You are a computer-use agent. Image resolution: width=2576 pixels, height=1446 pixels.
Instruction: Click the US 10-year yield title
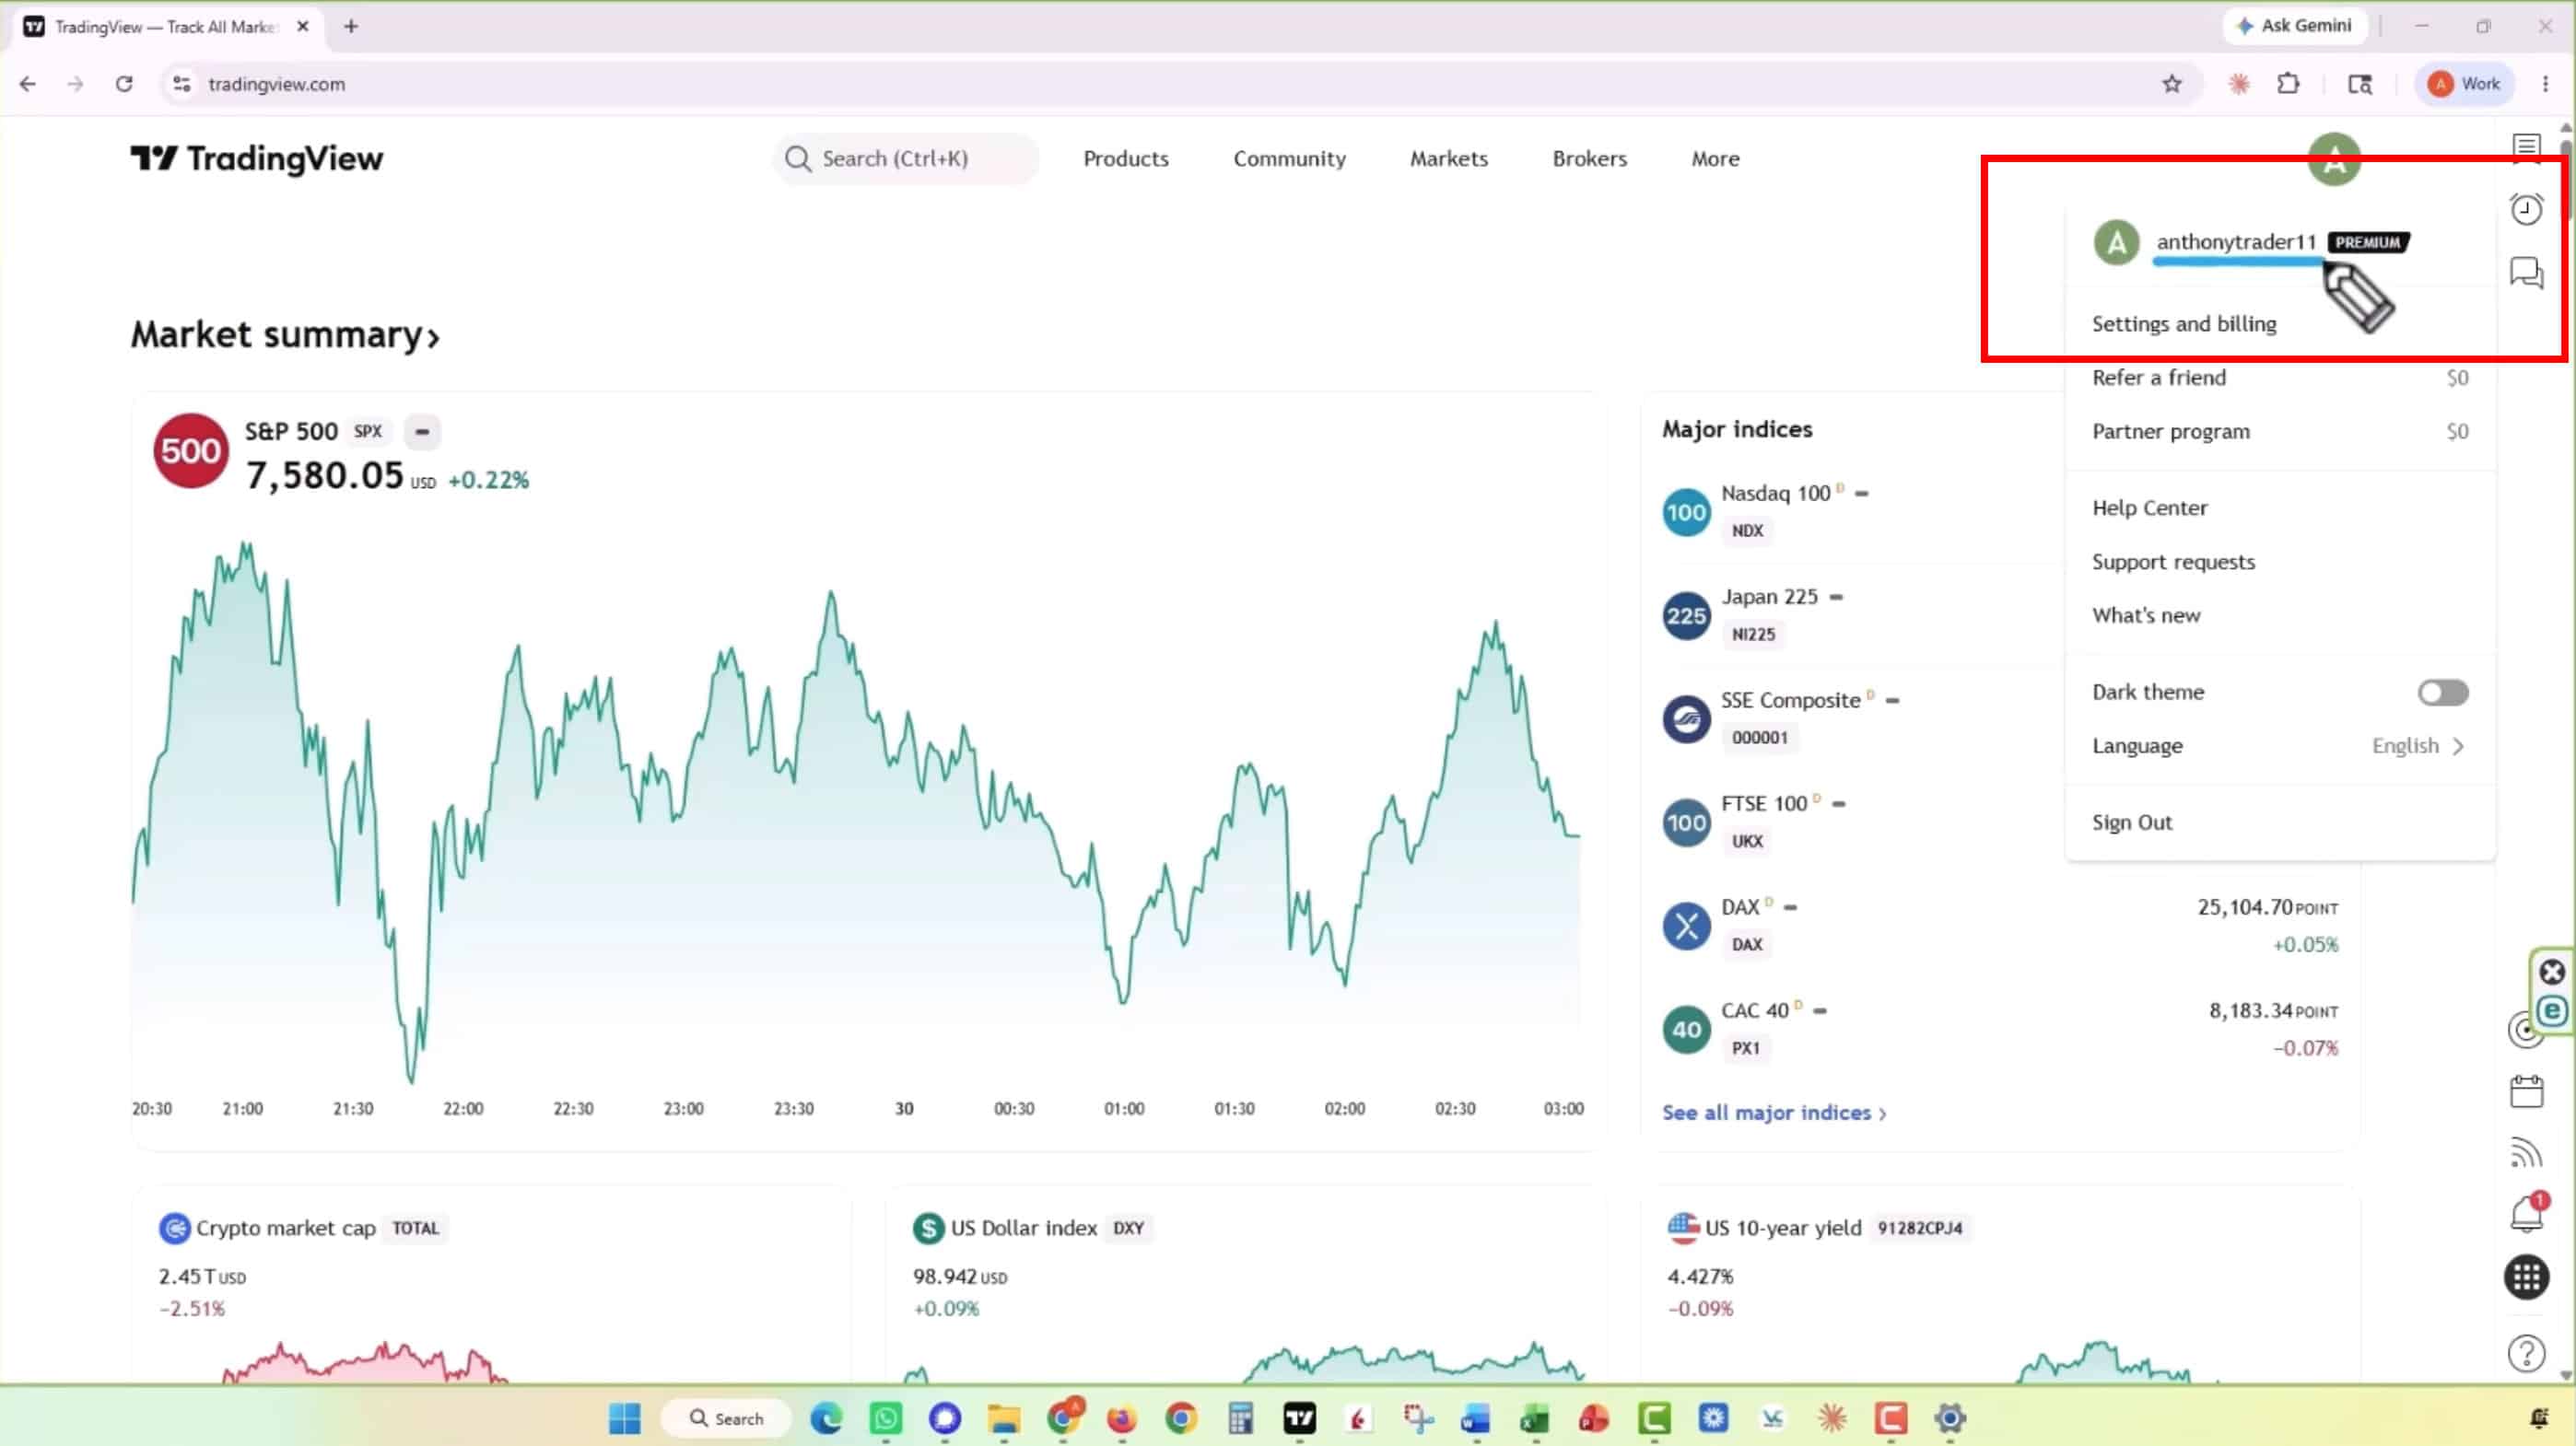tap(1783, 1228)
